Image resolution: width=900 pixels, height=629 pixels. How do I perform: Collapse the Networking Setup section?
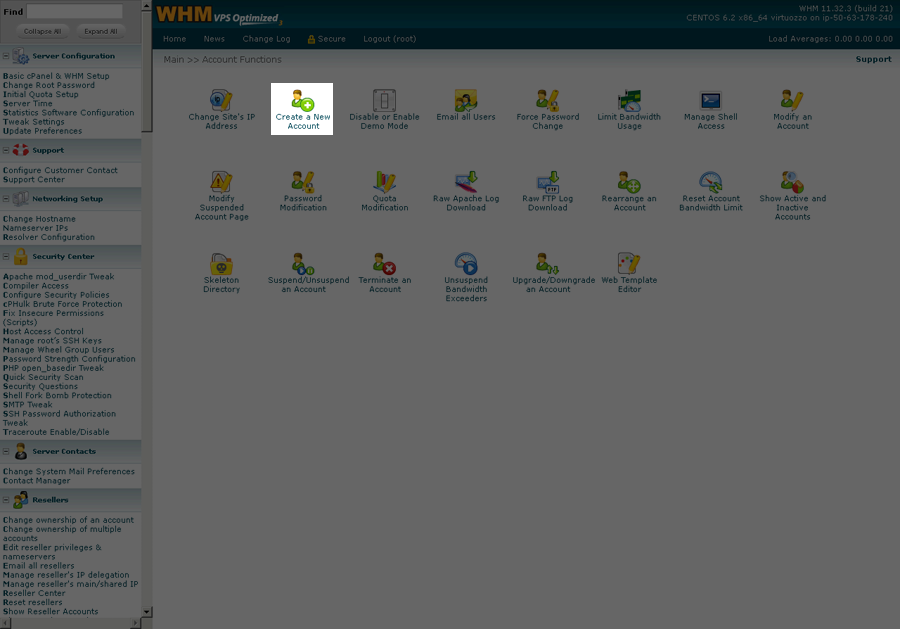click(x=6, y=199)
